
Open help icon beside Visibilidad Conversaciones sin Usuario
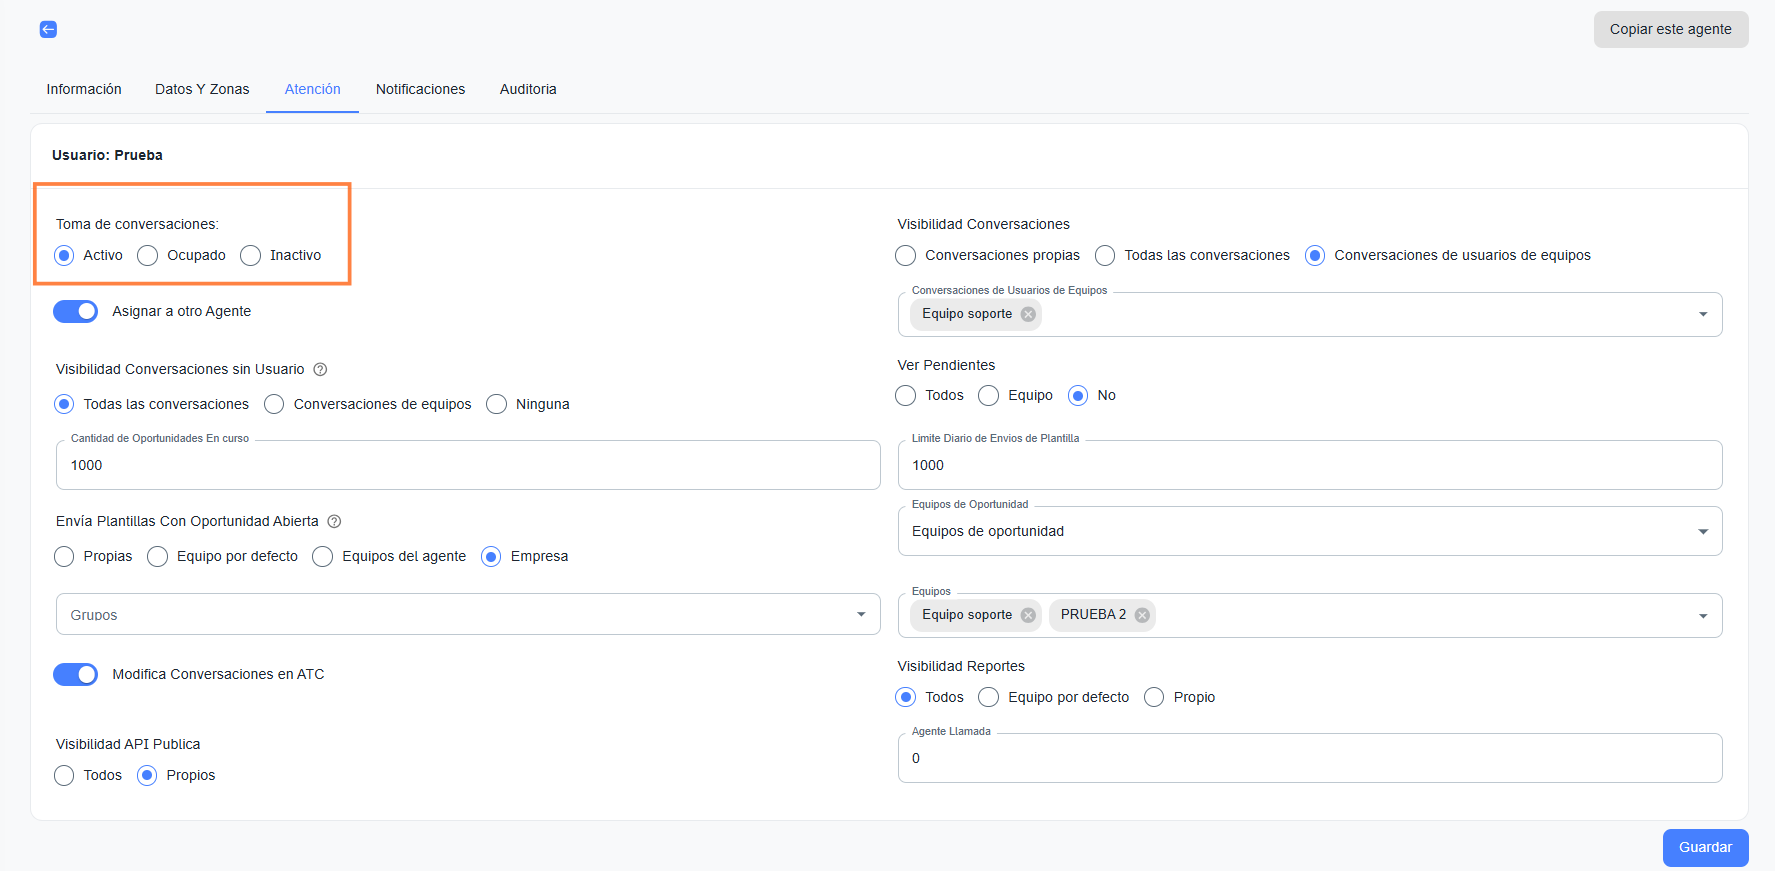(x=320, y=370)
